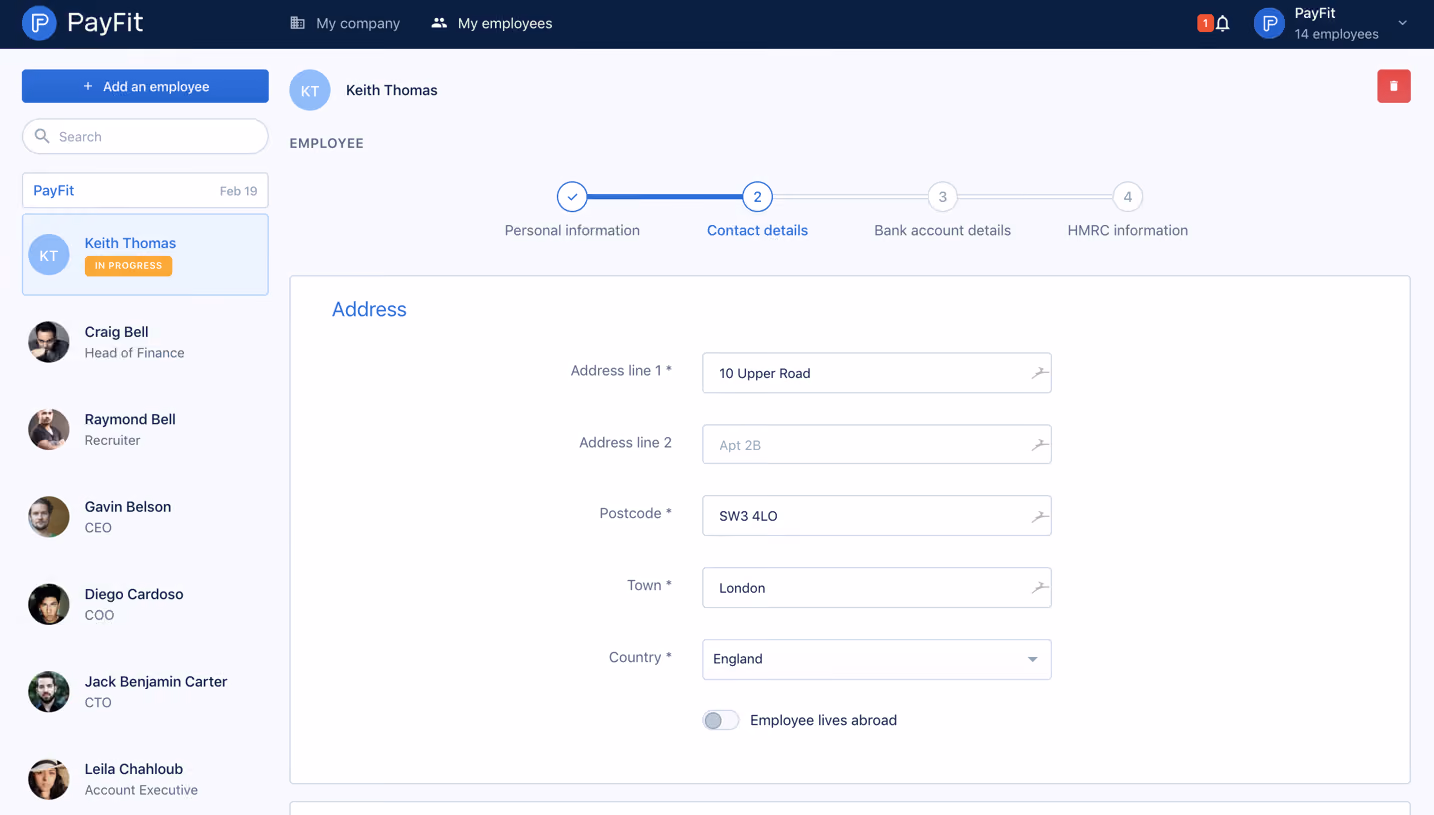1434x815 pixels.
Task: Select the Contact details step
Action: (757, 211)
